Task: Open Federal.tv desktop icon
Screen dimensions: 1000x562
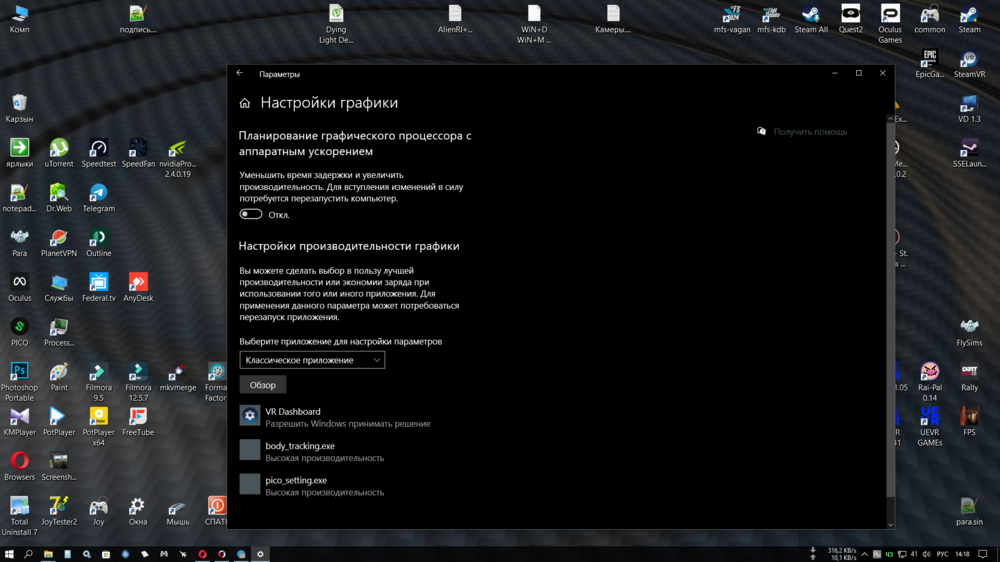Action: click(98, 288)
